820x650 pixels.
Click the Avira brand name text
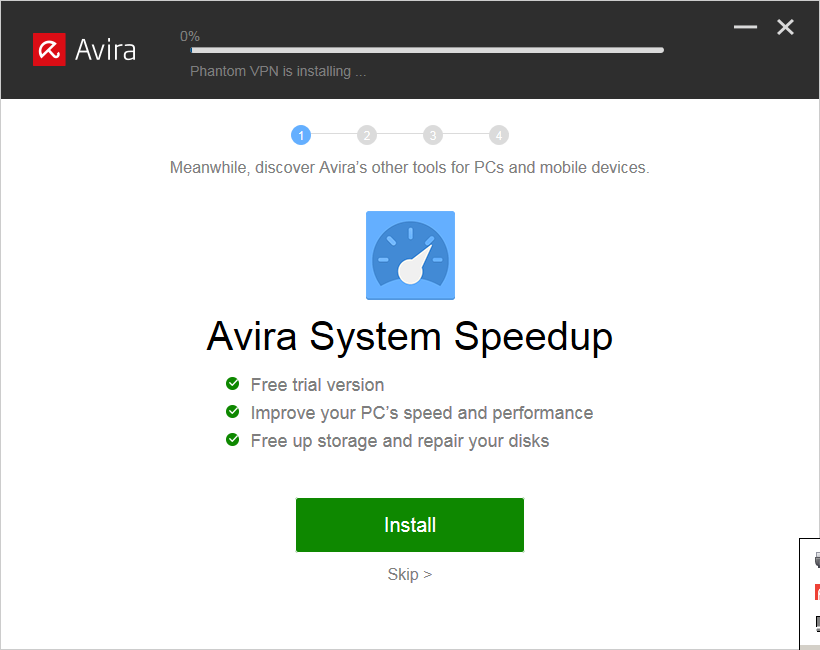(105, 50)
